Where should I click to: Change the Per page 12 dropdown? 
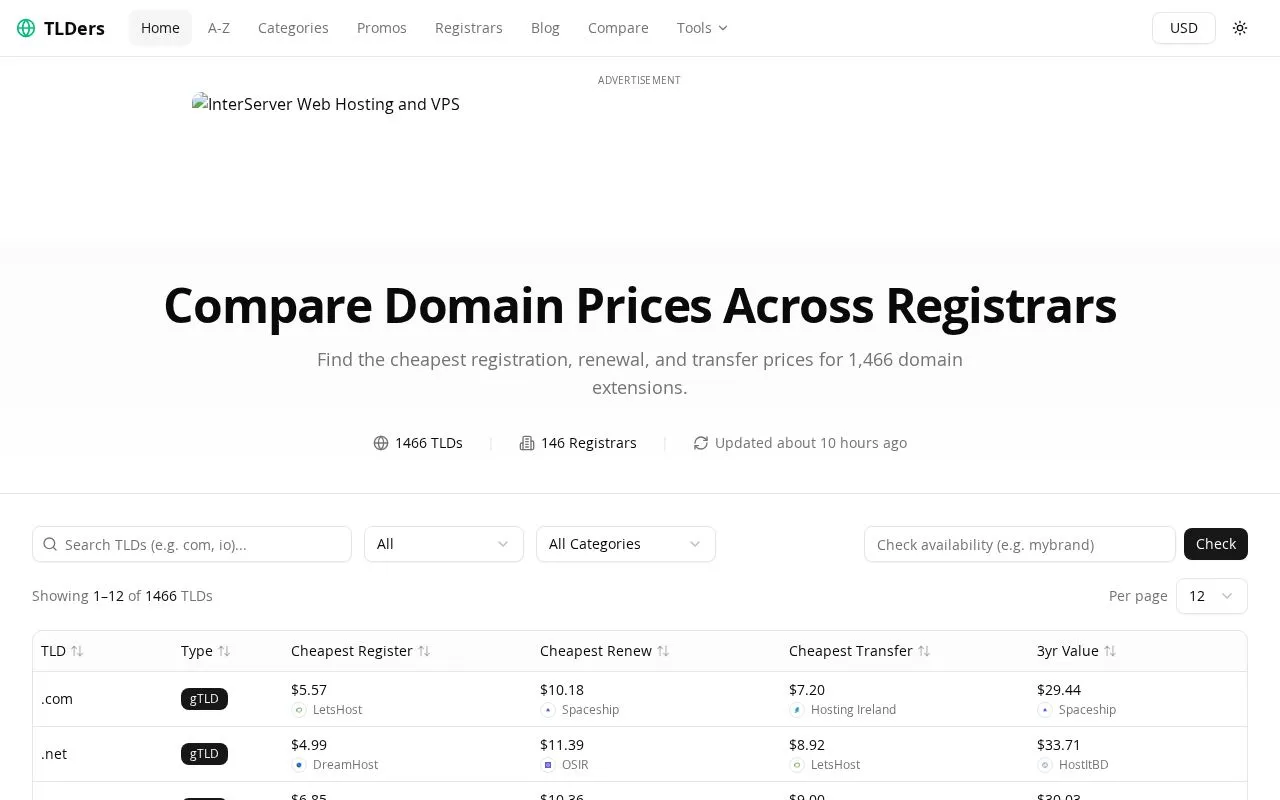click(1212, 596)
